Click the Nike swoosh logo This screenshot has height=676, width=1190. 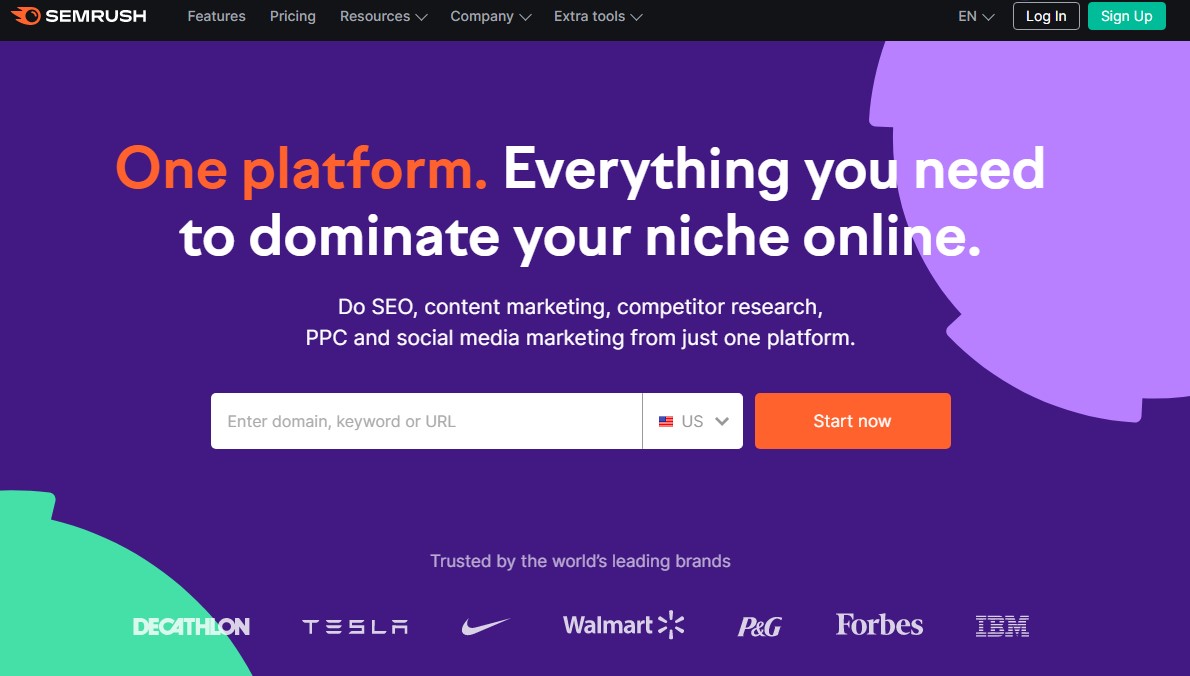tap(486, 622)
